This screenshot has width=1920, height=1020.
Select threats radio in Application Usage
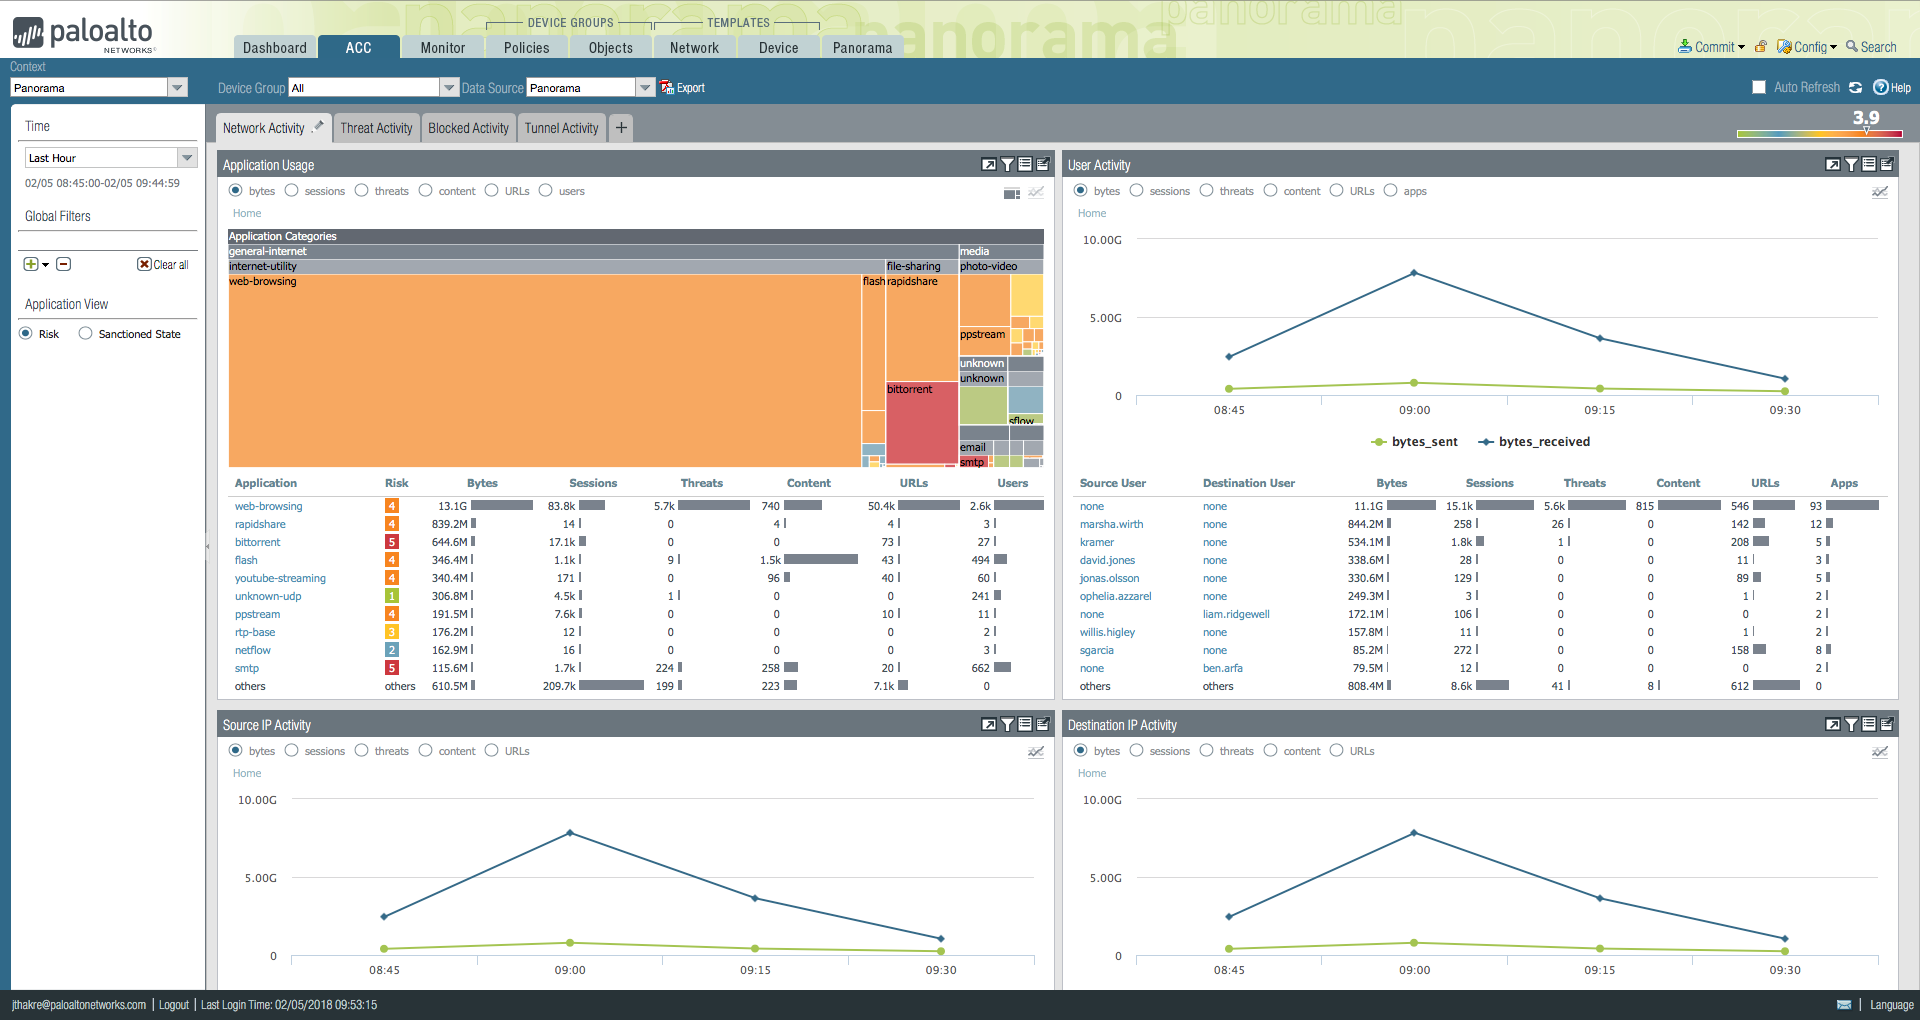pyautogui.click(x=362, y=191)
